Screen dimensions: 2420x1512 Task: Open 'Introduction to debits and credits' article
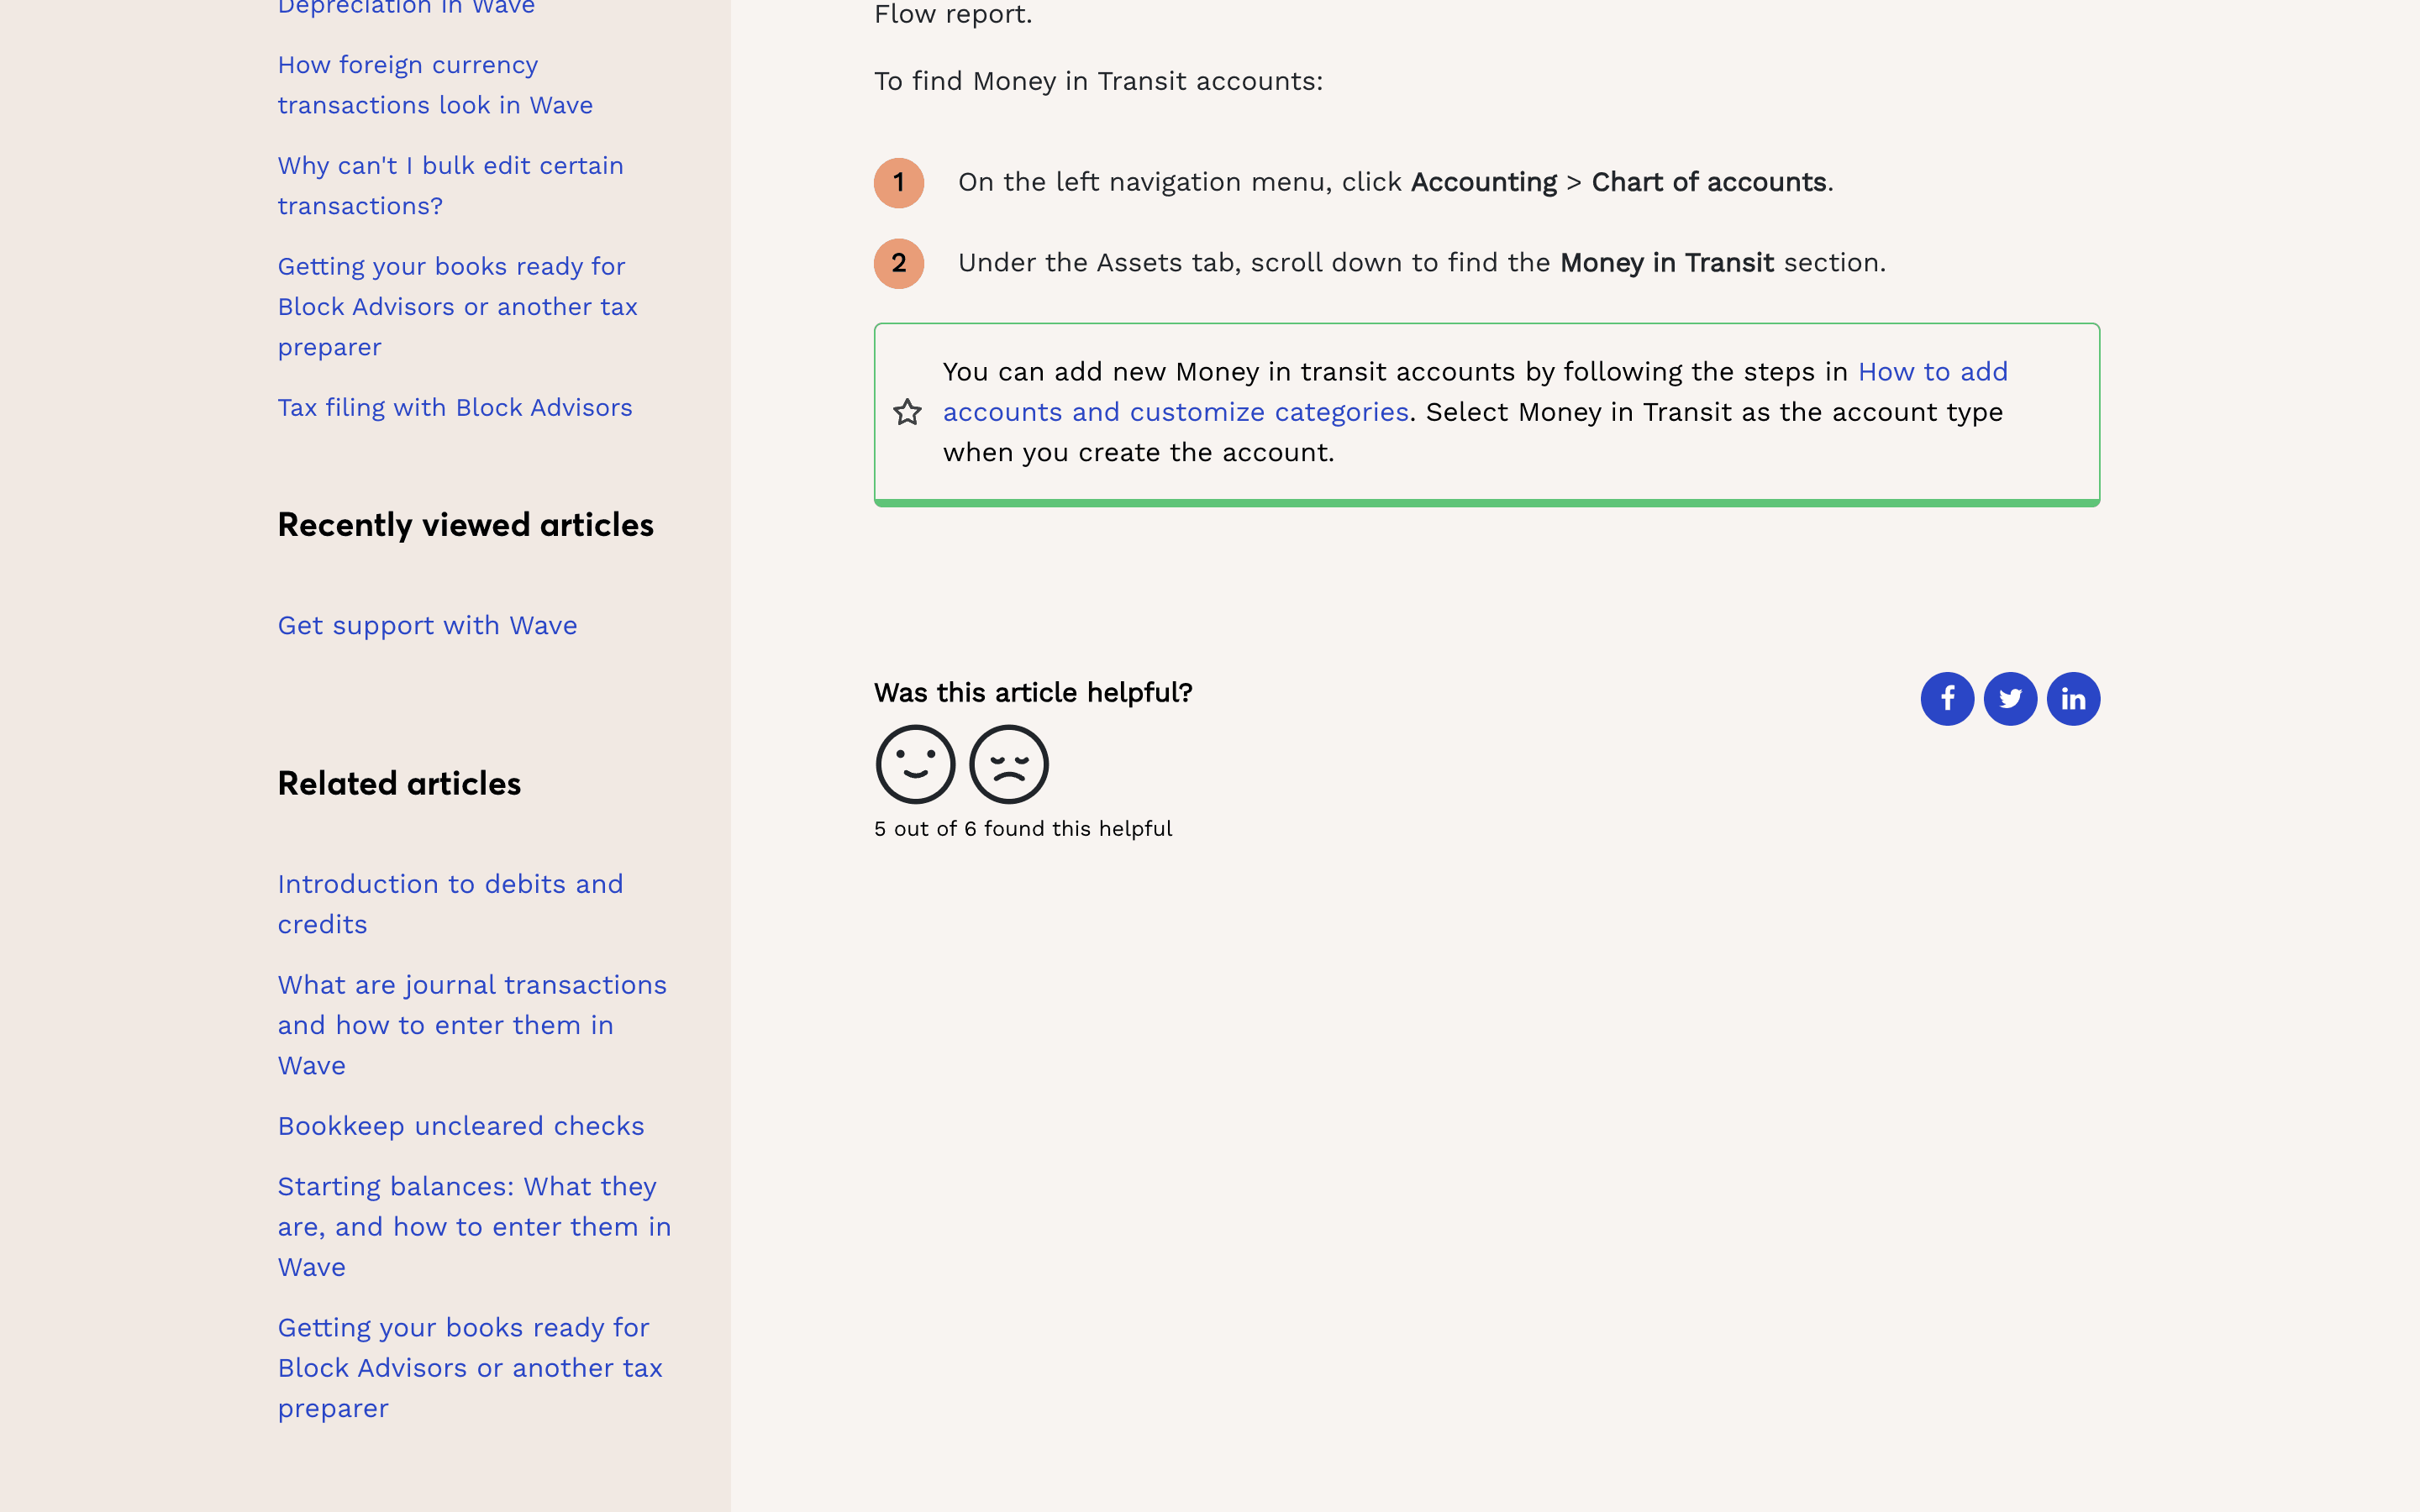(450, 904)
